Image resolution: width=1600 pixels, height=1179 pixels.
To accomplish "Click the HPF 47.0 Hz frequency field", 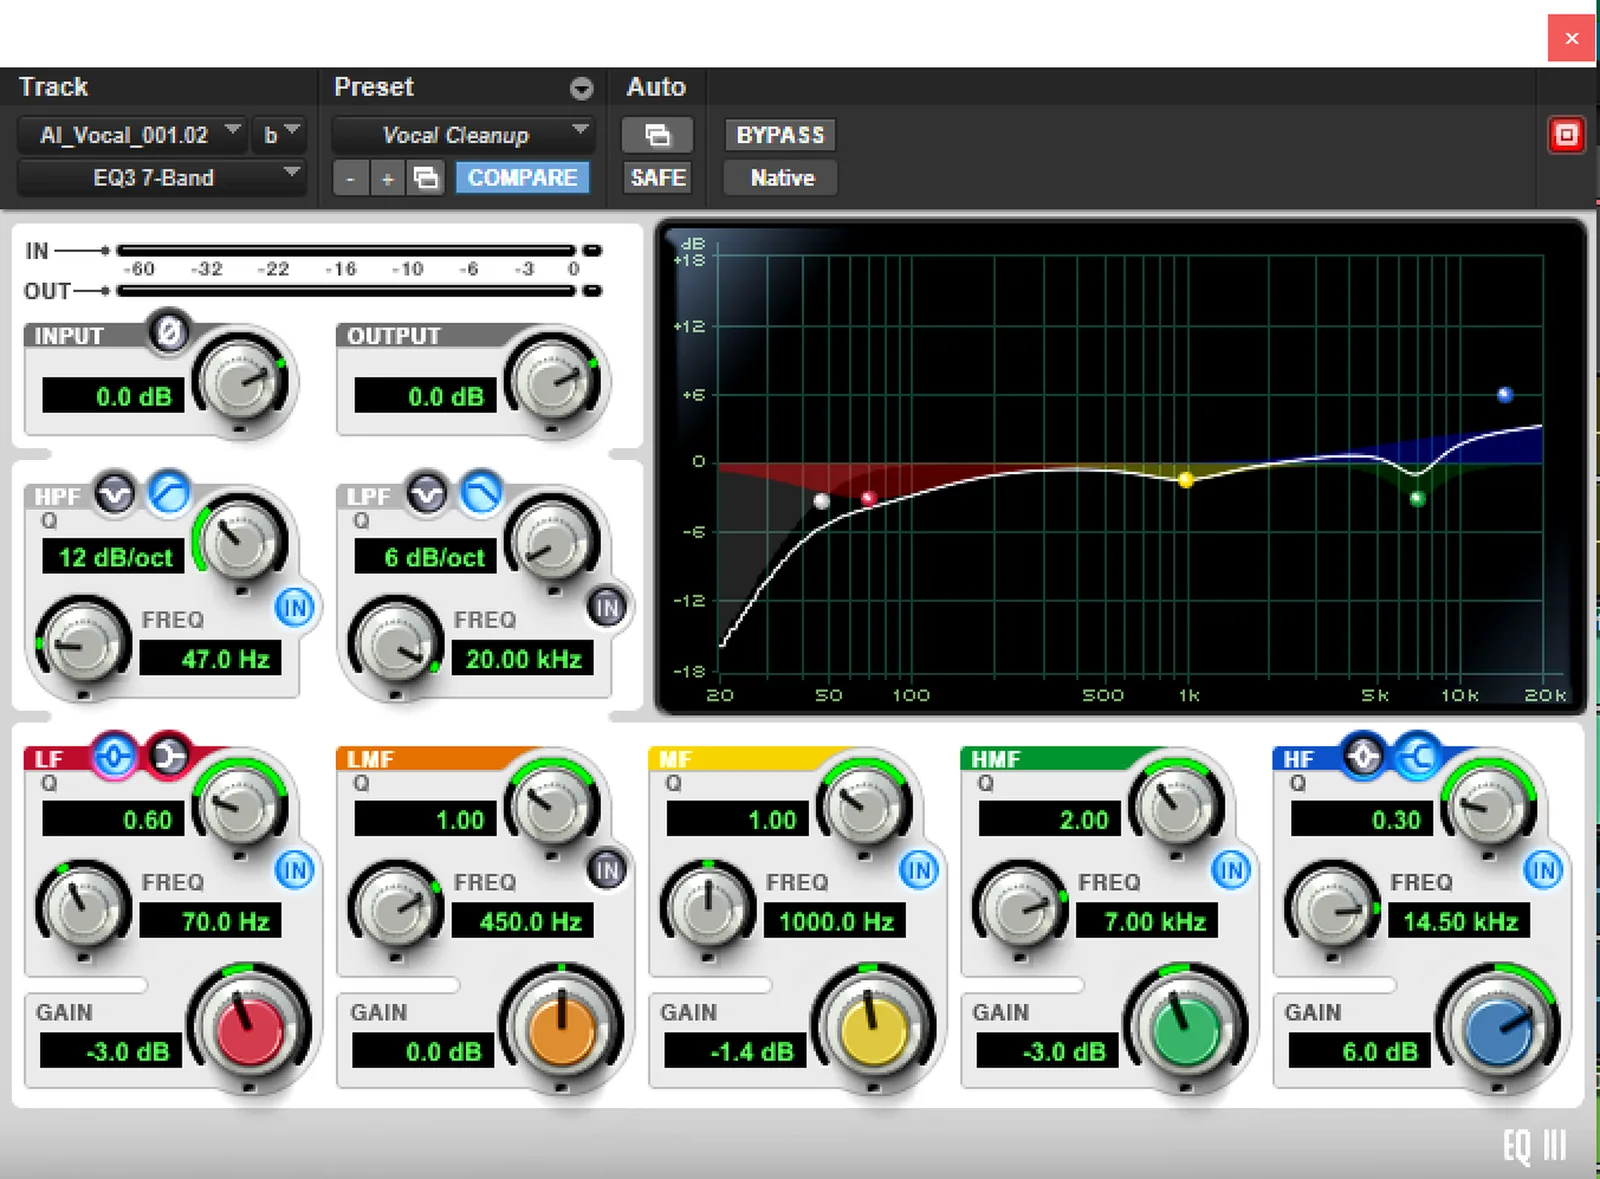I will 210,659.
